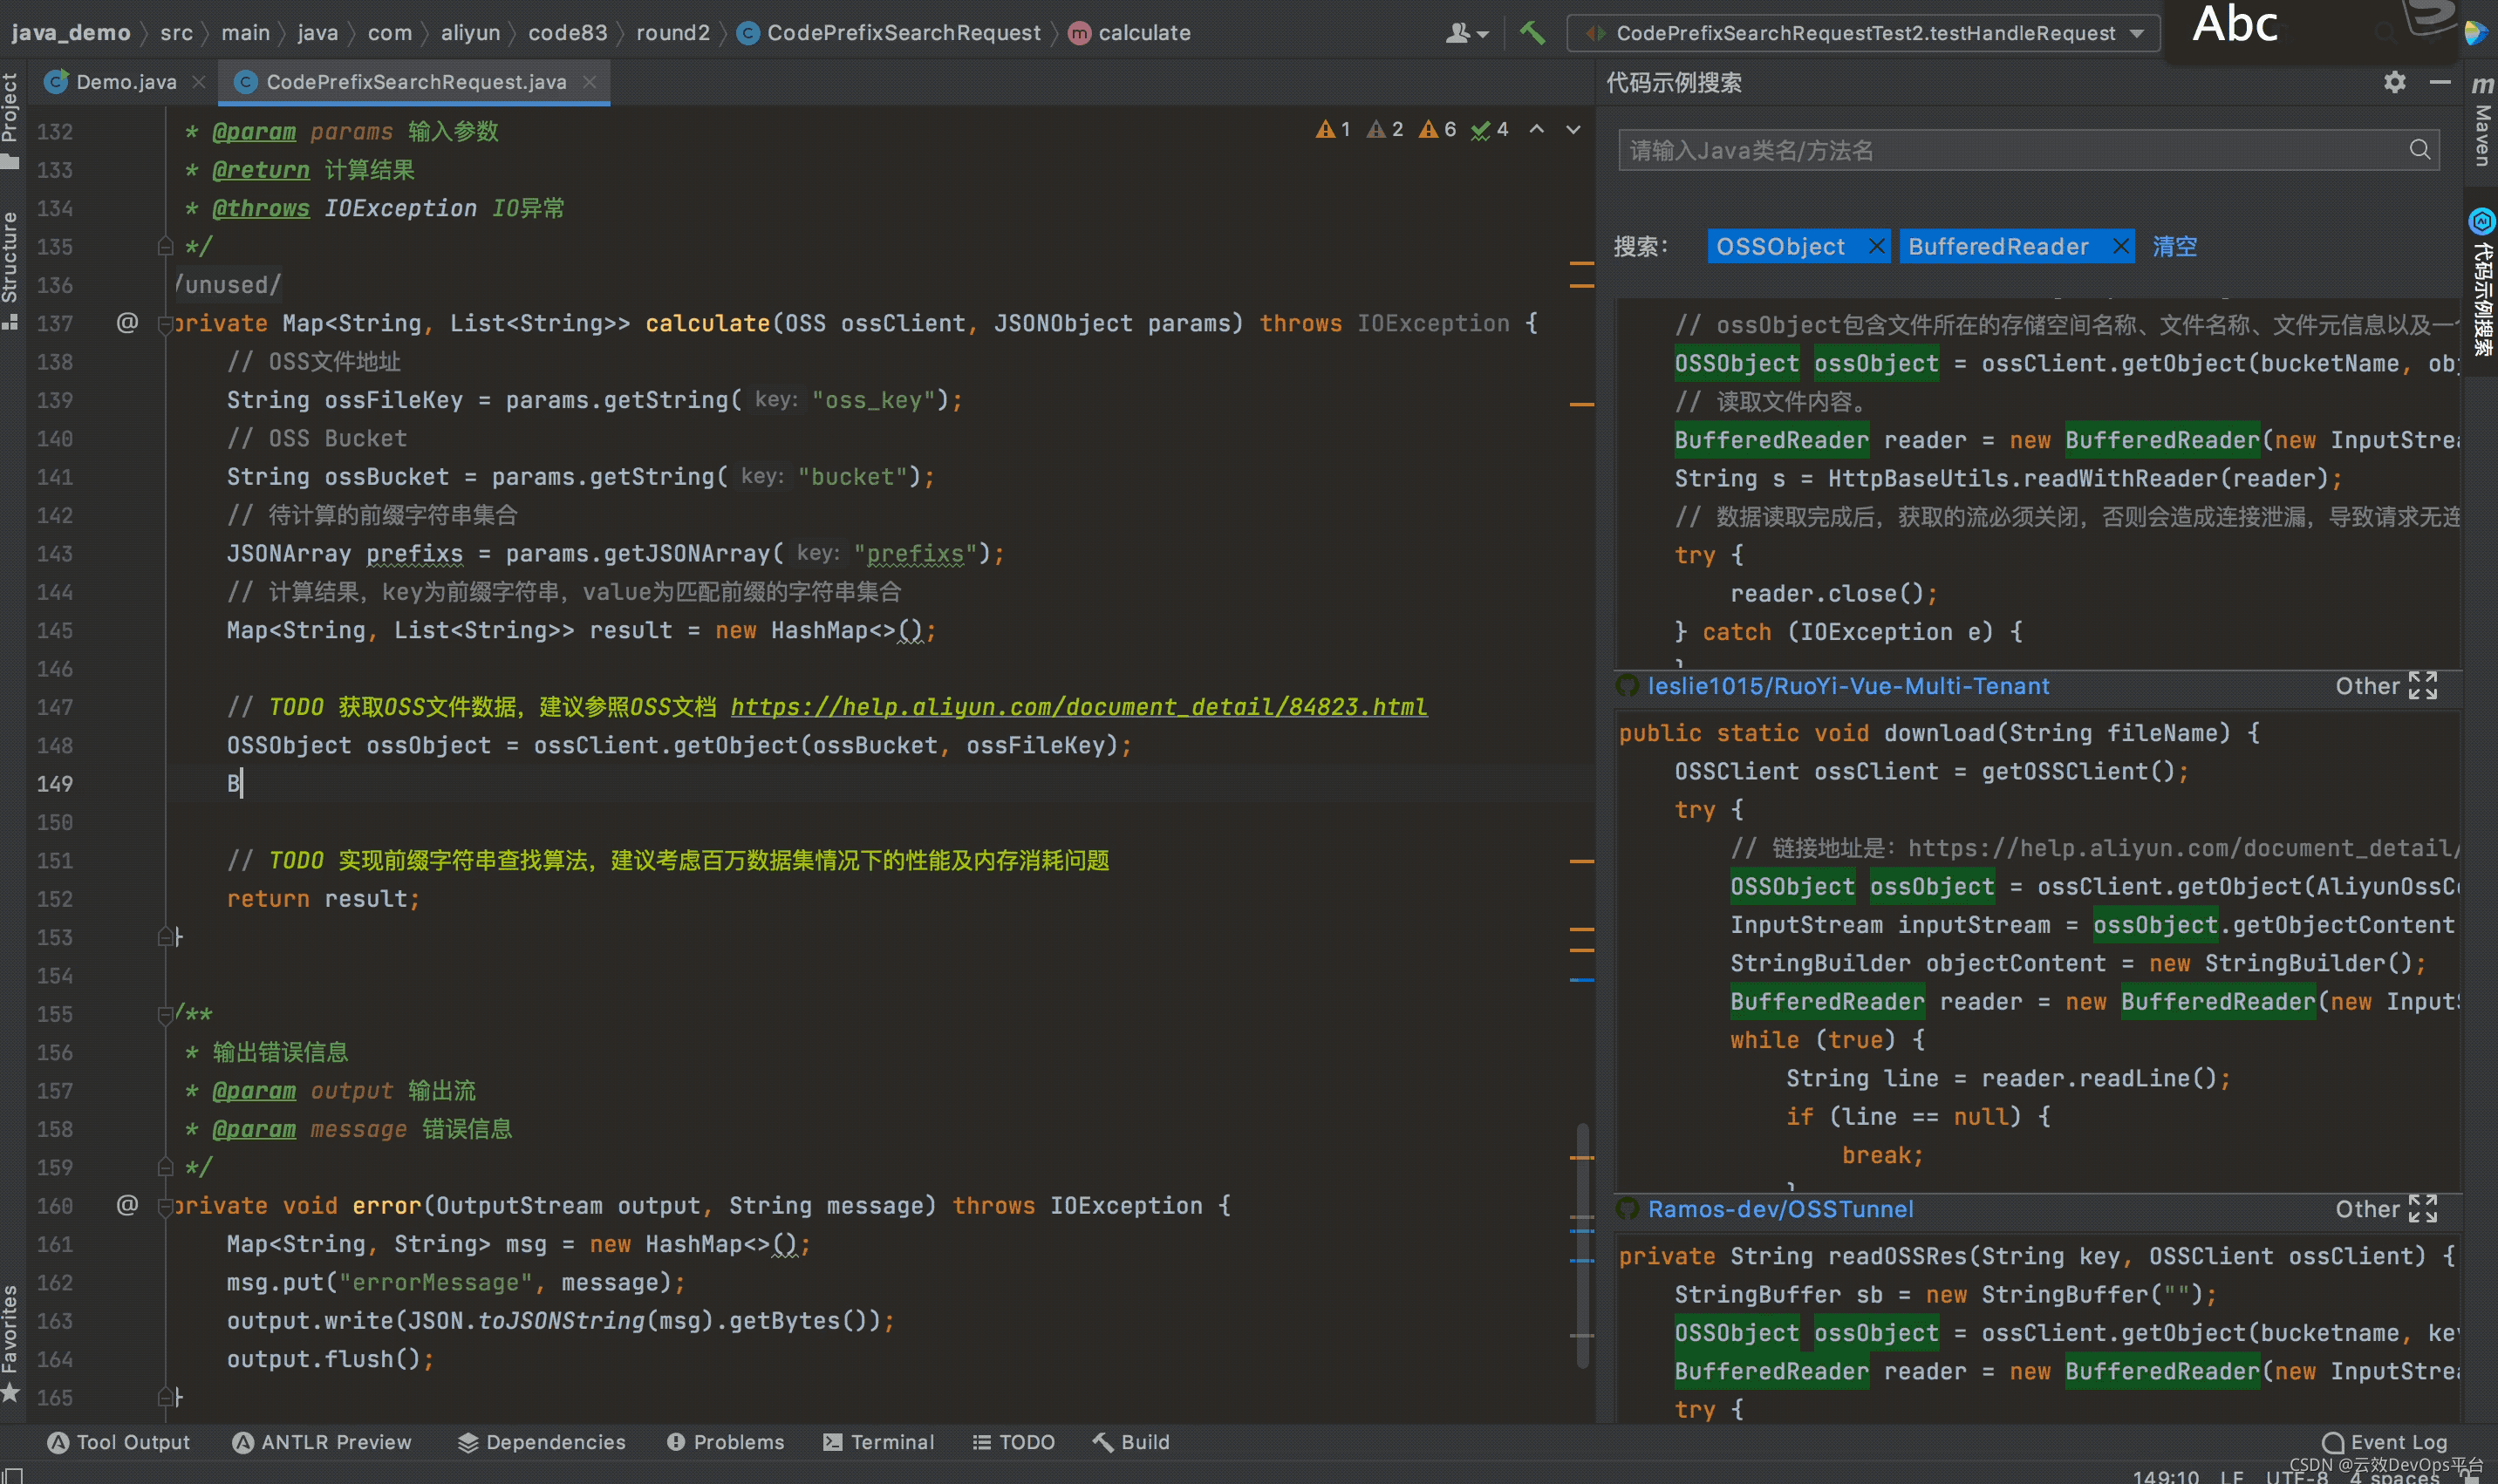Click the tool windows toggle icon bottom-left
Image resolution: width=2498 pixels, height=1484 pixels.
pyautogui.click(x=11, y=1475)
